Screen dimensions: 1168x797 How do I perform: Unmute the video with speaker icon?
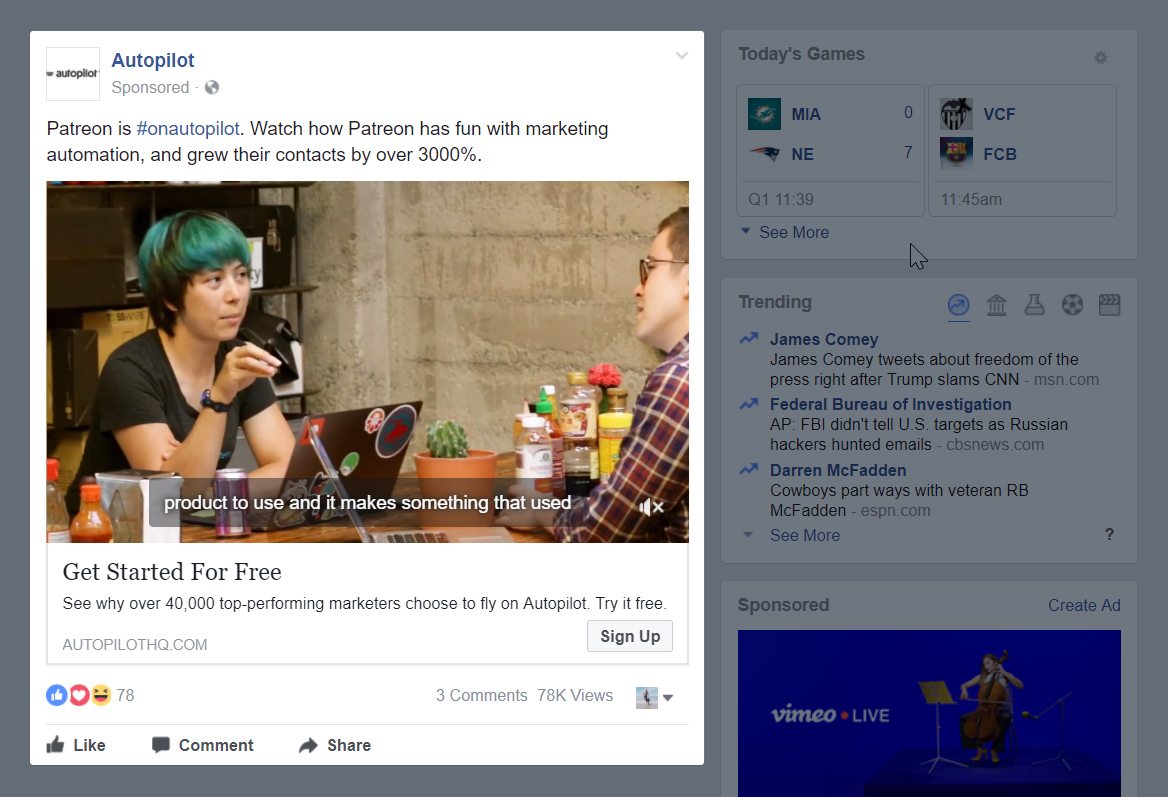651,507
